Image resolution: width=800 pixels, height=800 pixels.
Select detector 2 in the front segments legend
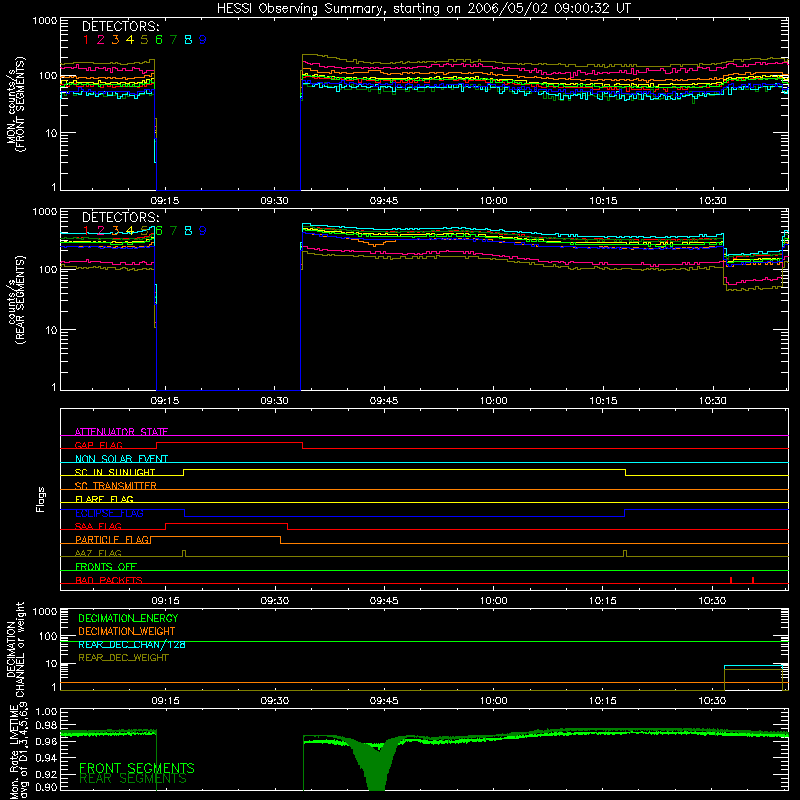[x=101, y=40]
